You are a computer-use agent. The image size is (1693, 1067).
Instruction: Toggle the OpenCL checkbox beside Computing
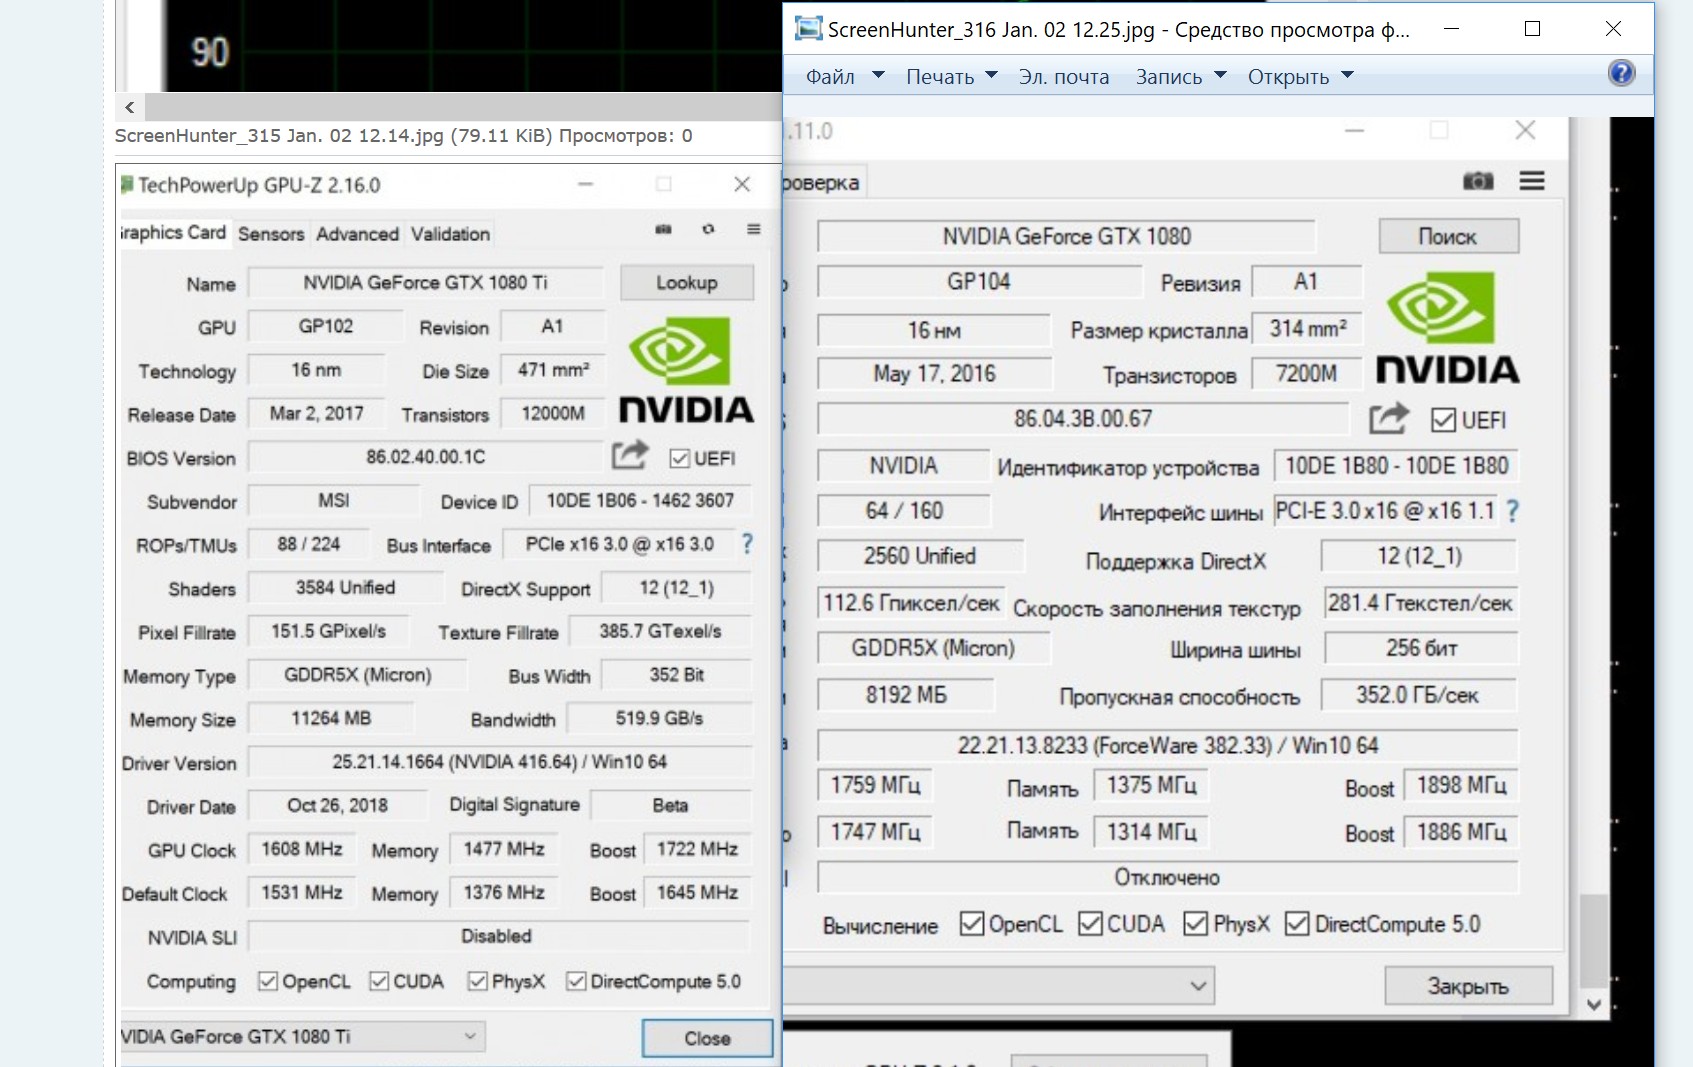click(268, 981)
